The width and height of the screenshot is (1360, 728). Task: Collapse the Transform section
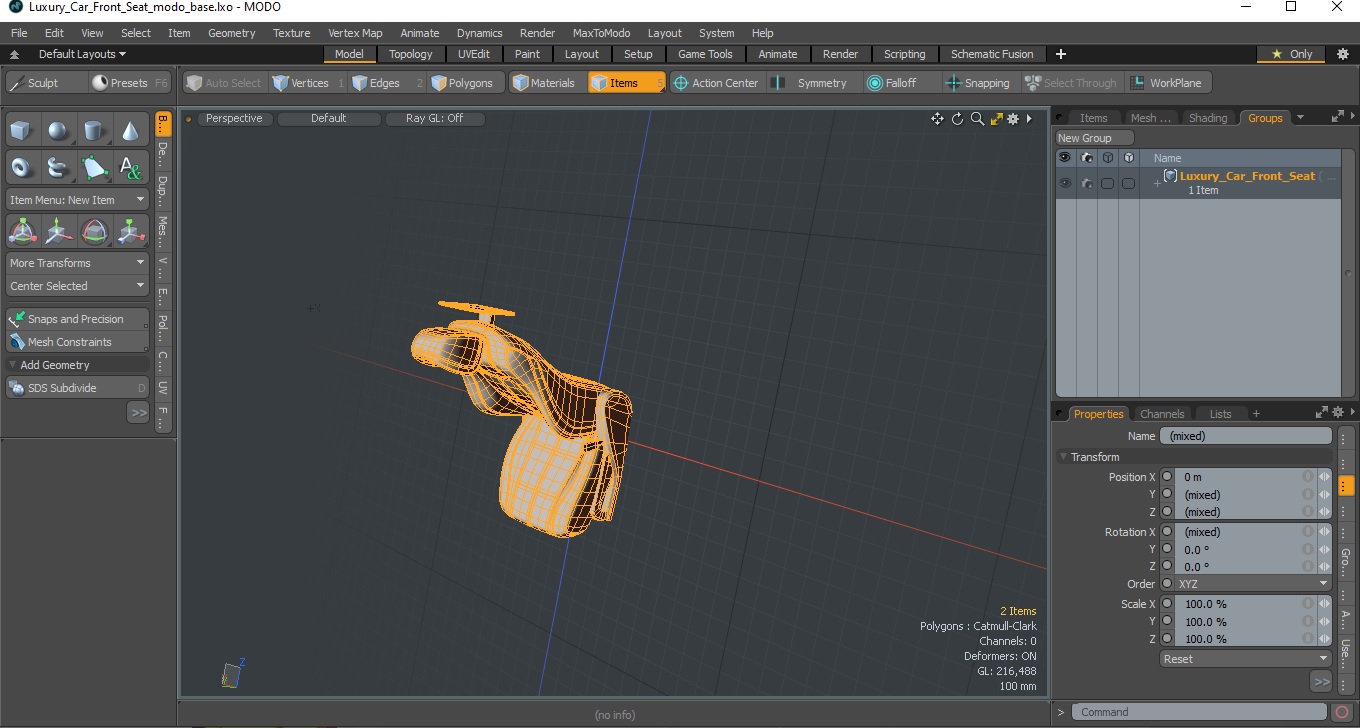1064,457
